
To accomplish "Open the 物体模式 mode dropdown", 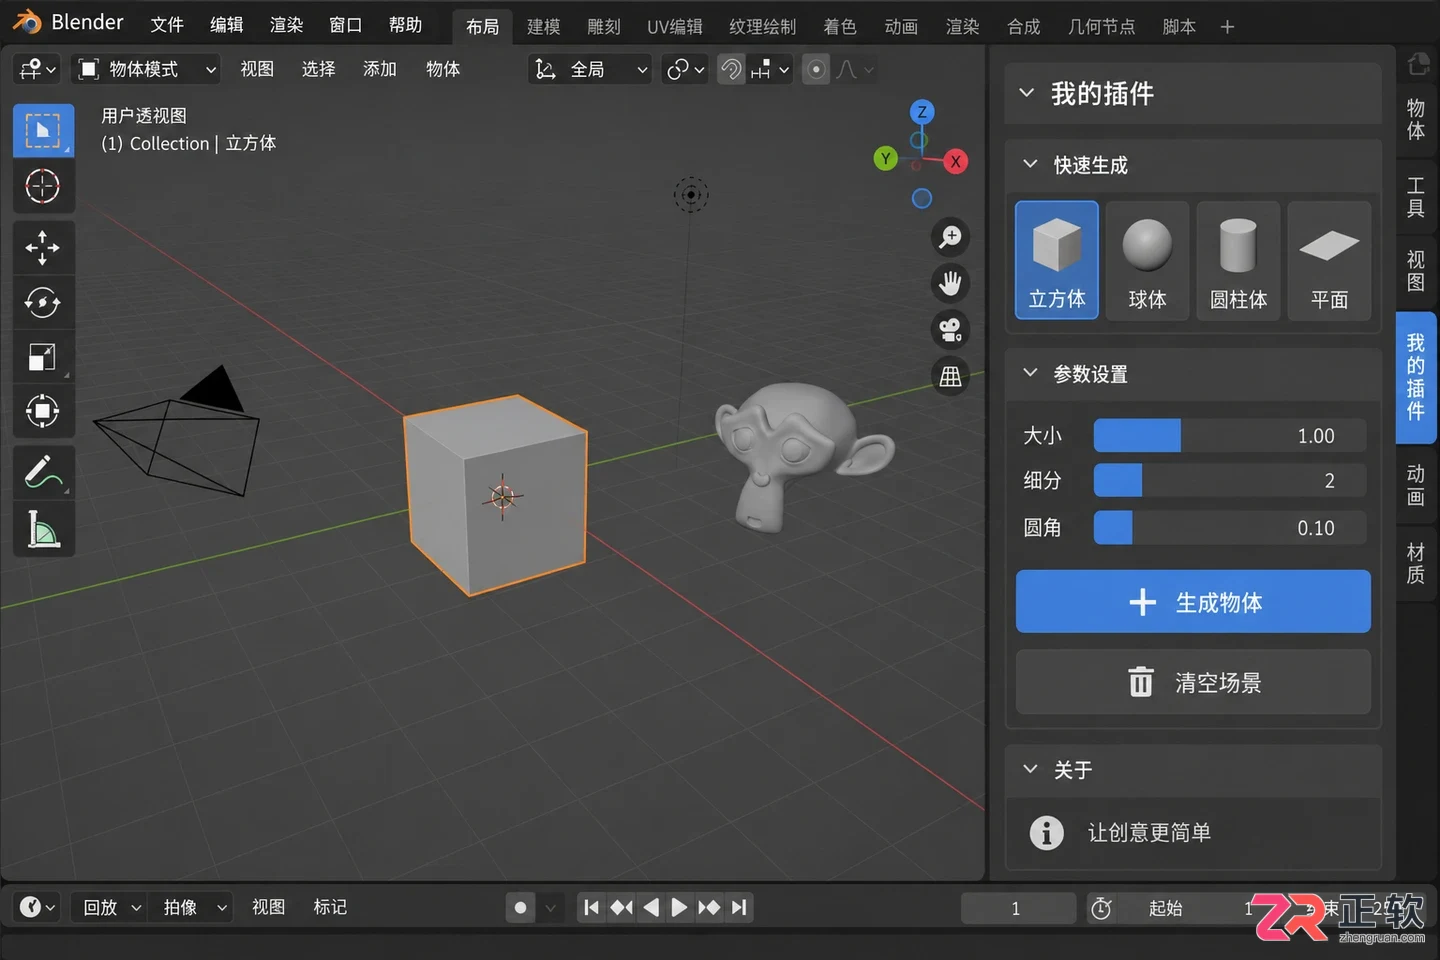I will [147, 69].
